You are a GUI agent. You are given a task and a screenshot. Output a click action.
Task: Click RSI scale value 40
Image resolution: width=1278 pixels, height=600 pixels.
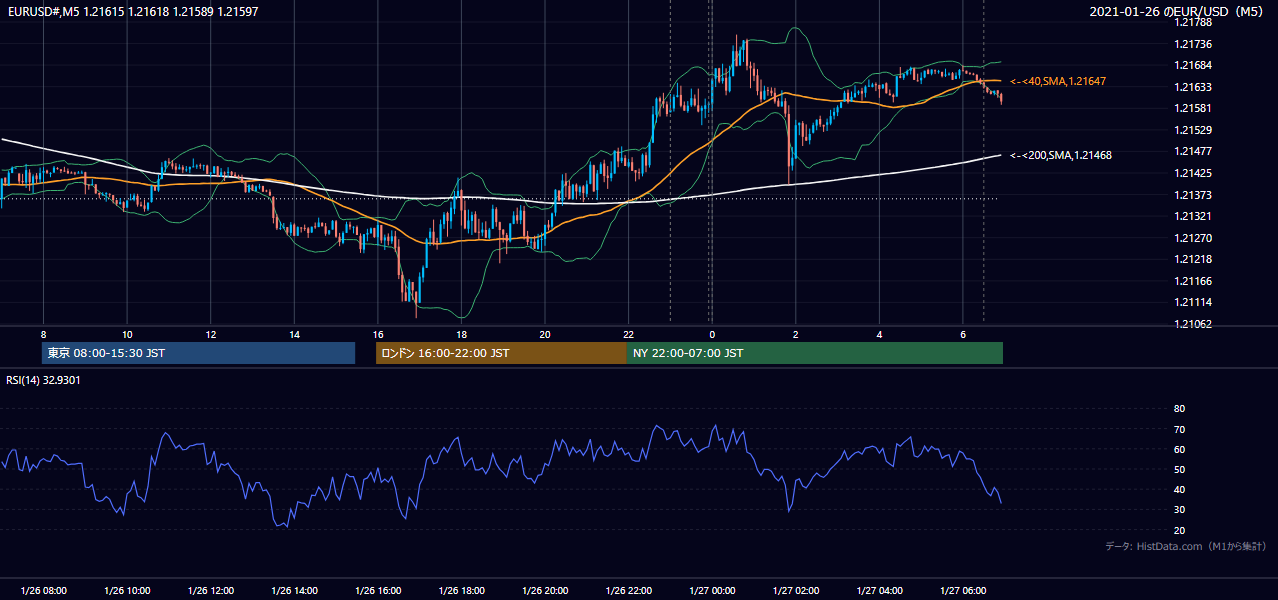1179,490
